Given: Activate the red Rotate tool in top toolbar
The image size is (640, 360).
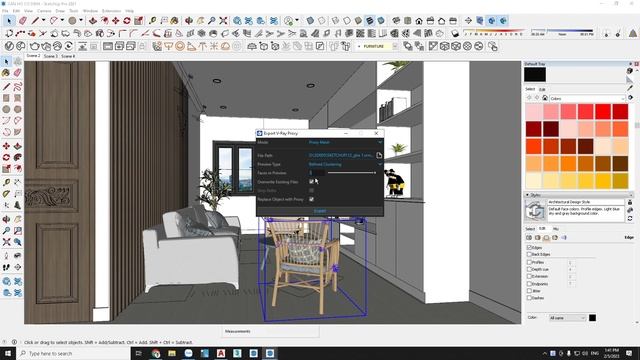Looking at the screenshot, I should tap(127, 20).
